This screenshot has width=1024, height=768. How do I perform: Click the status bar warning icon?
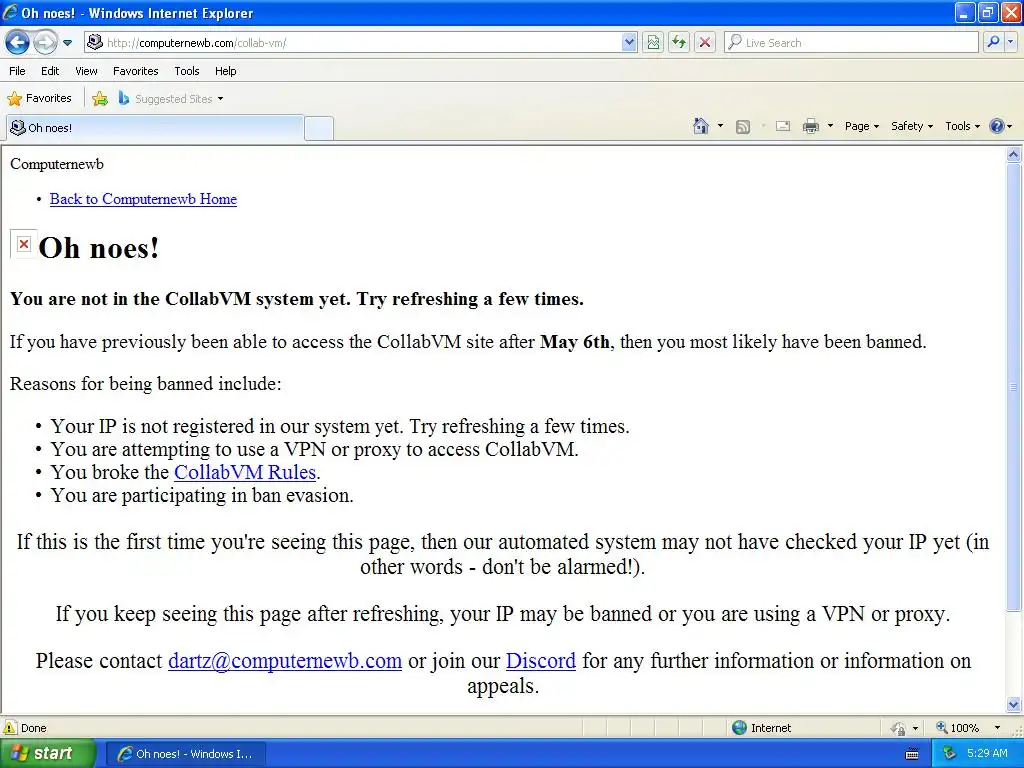(10, 728)
